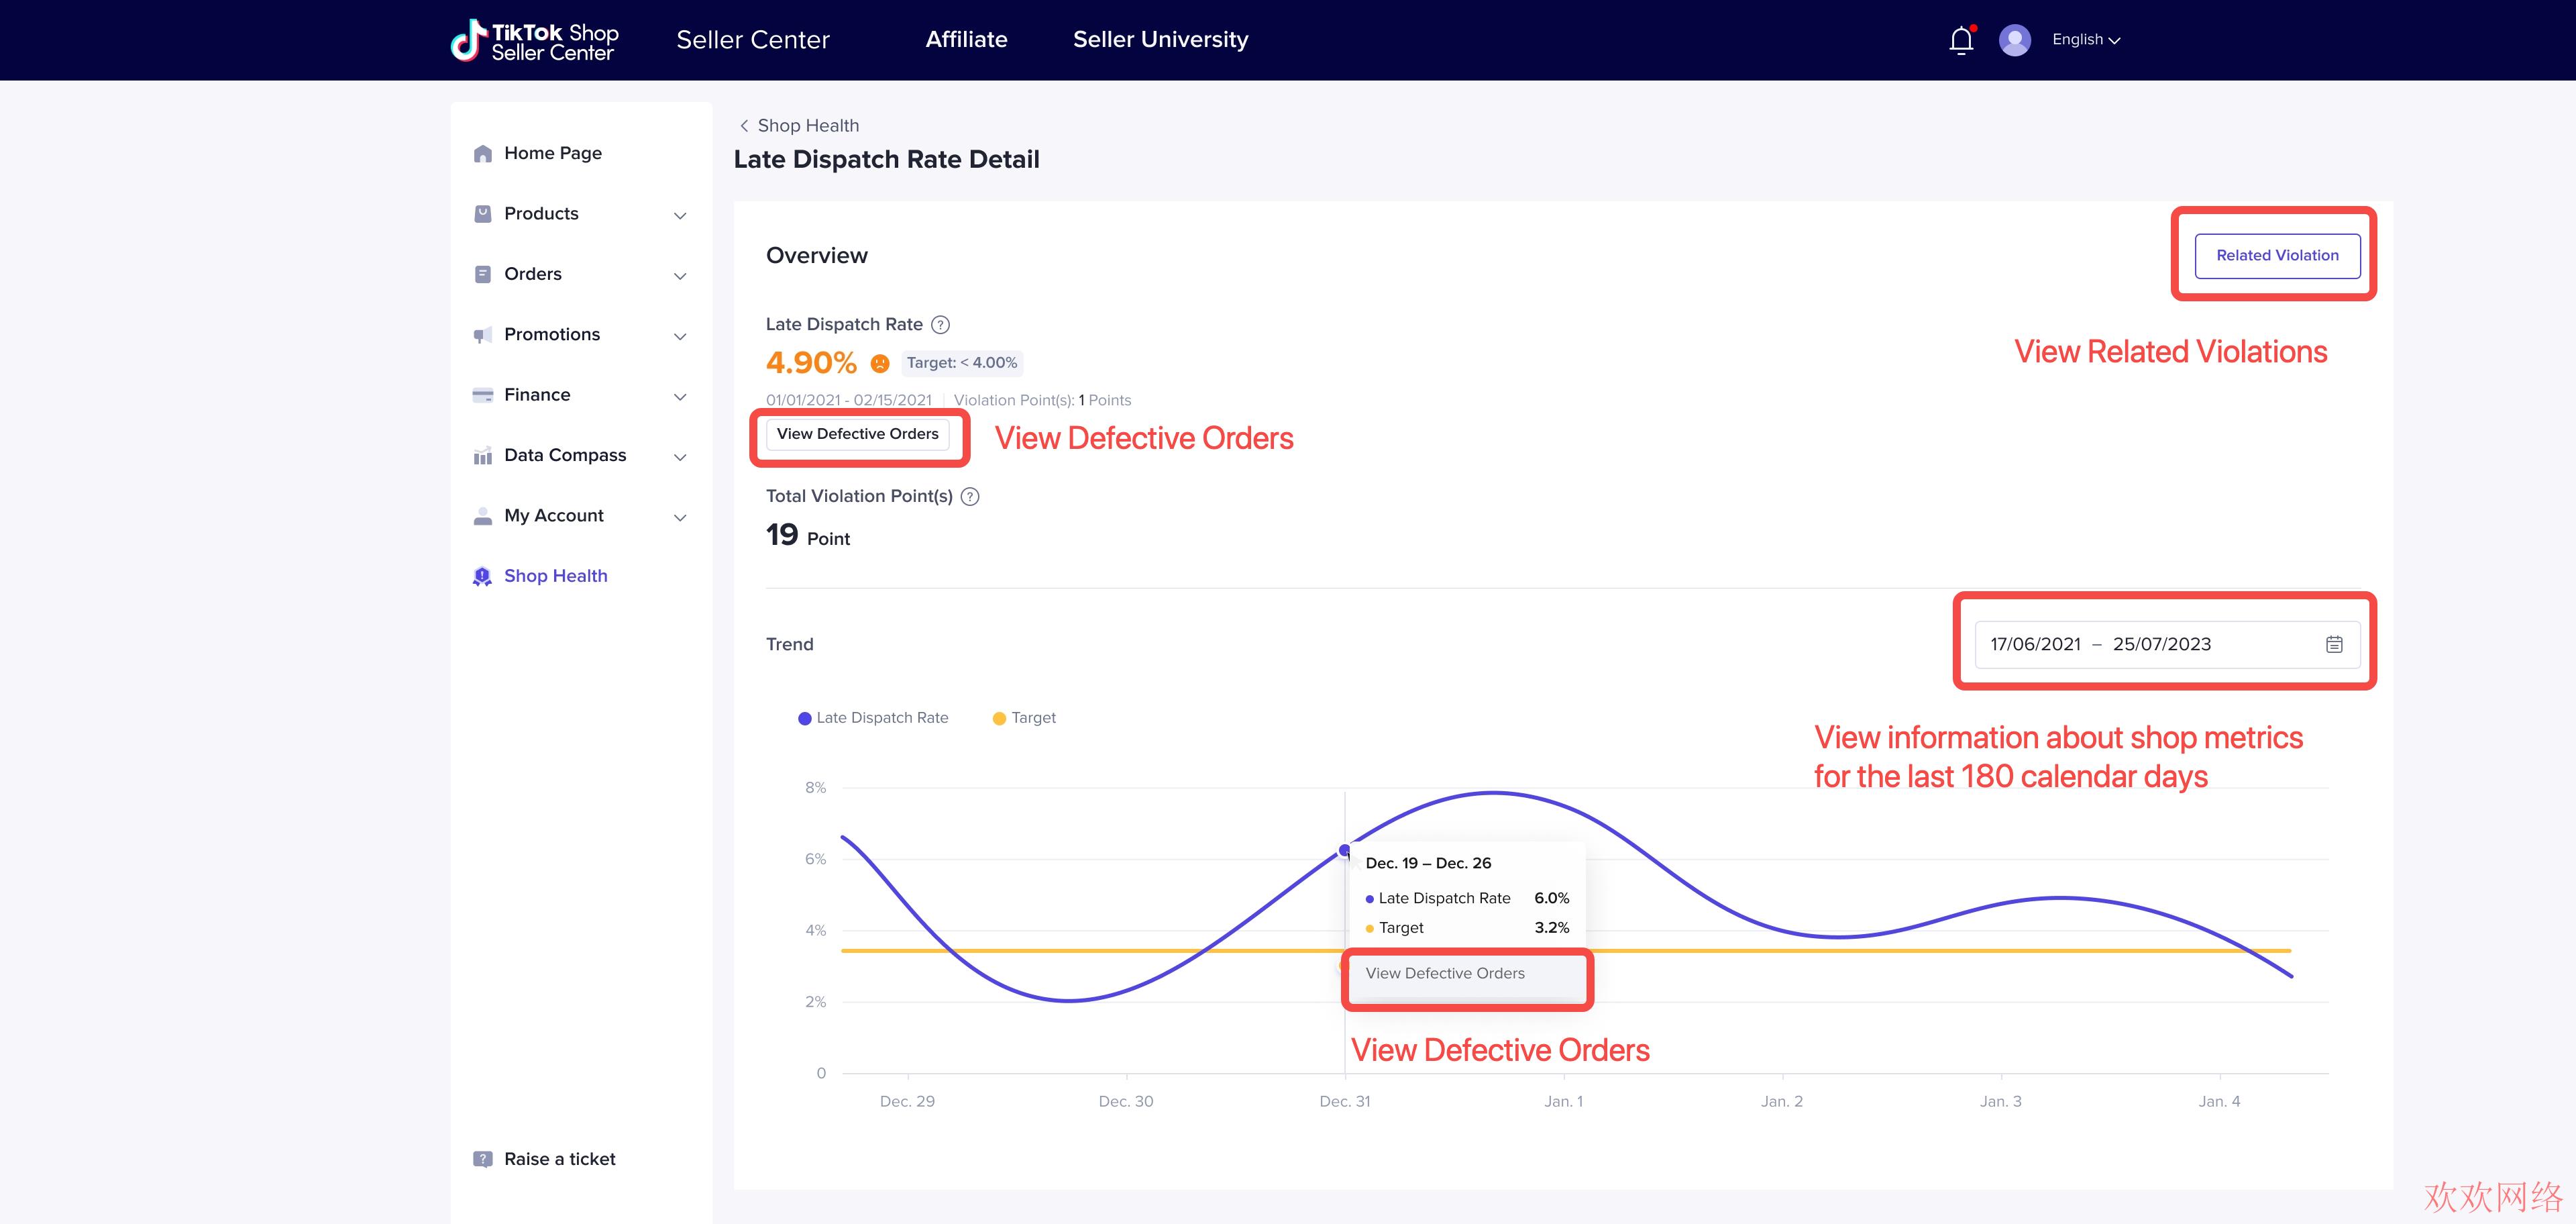Expand the Orders menu chevron
2576x1224 pixels.
(x=680, y=275)
